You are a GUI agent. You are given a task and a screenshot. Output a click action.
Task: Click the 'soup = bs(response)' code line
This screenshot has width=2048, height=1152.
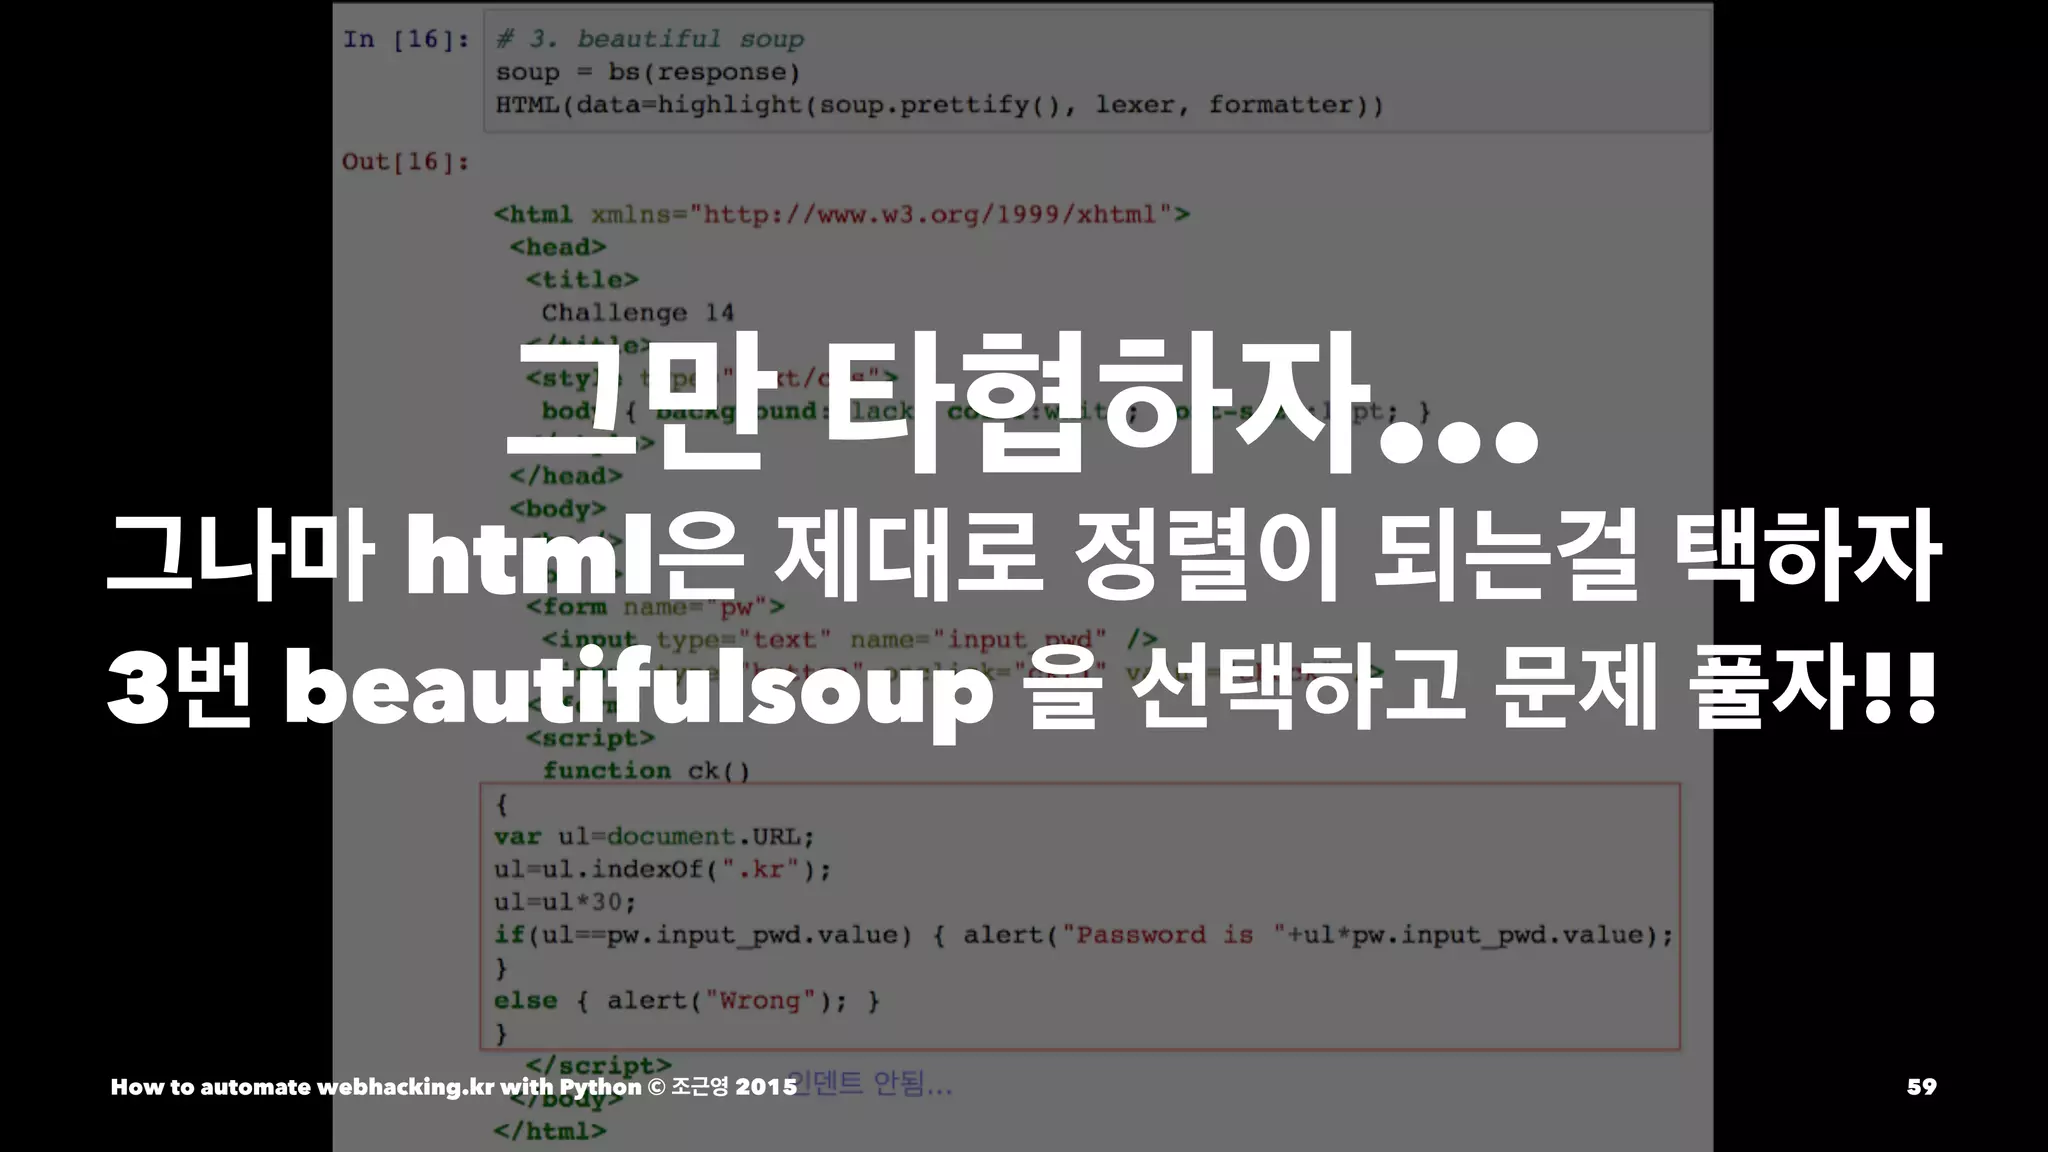click(648, 72)
